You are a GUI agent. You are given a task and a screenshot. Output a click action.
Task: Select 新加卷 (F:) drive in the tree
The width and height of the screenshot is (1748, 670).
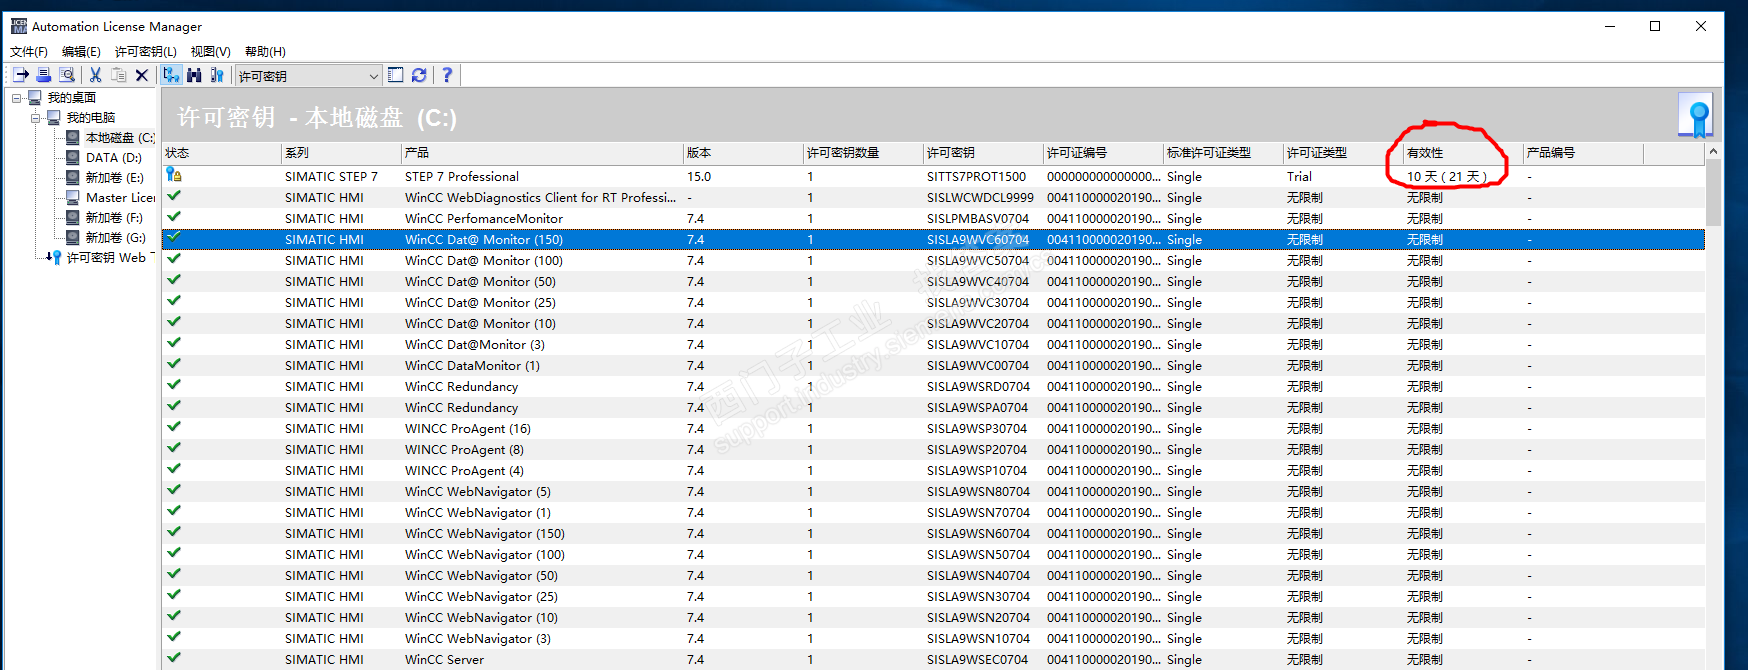[114, 218]
